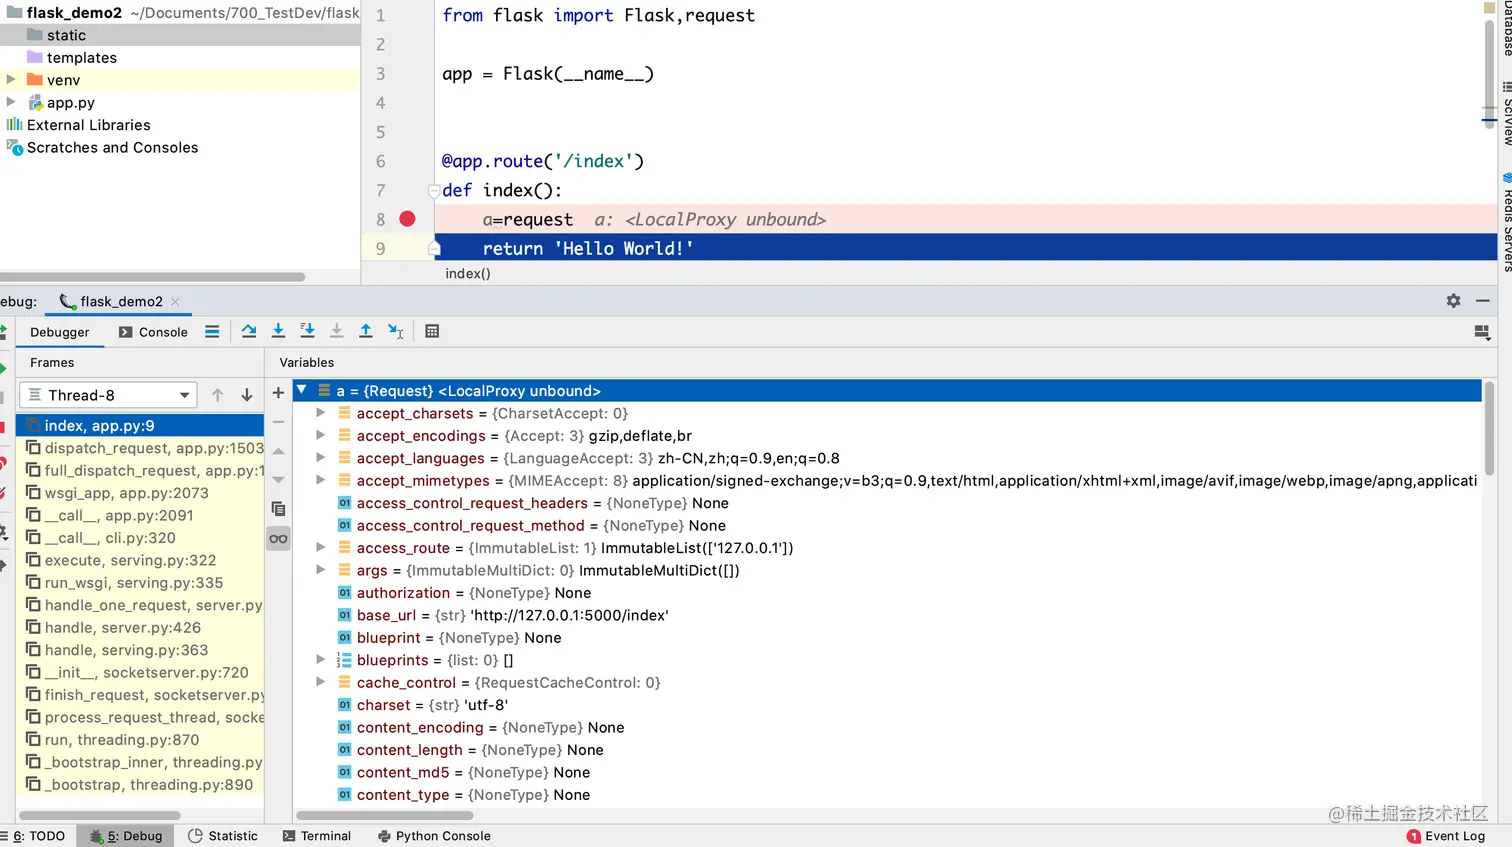Toggle the watches glasses icon in Variables
This screenshot has height=847, width=1512.
click(x=278, y=539)
